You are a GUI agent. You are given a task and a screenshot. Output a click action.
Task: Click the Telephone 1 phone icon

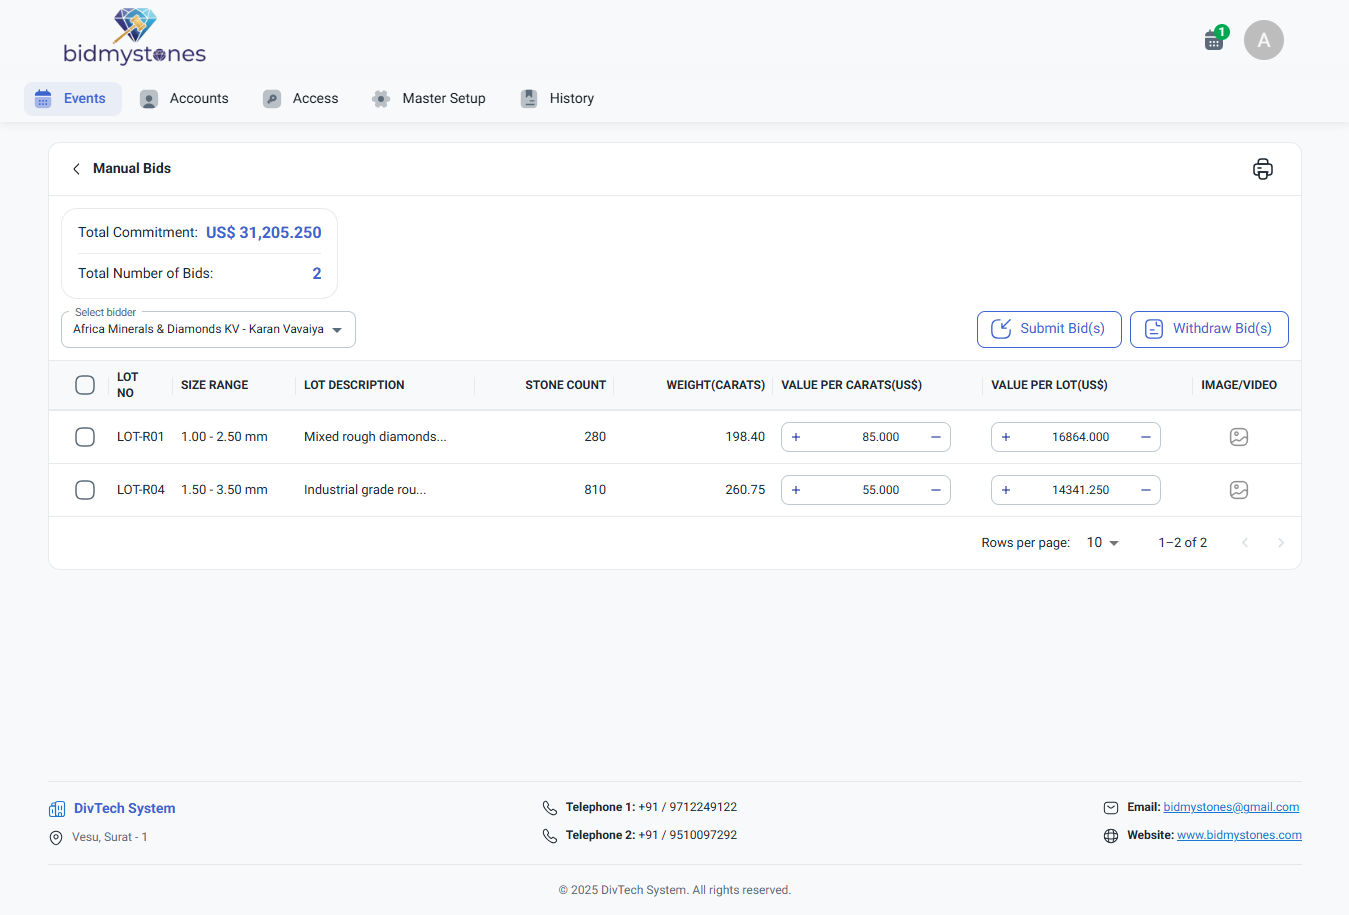[x=550, y=808]
